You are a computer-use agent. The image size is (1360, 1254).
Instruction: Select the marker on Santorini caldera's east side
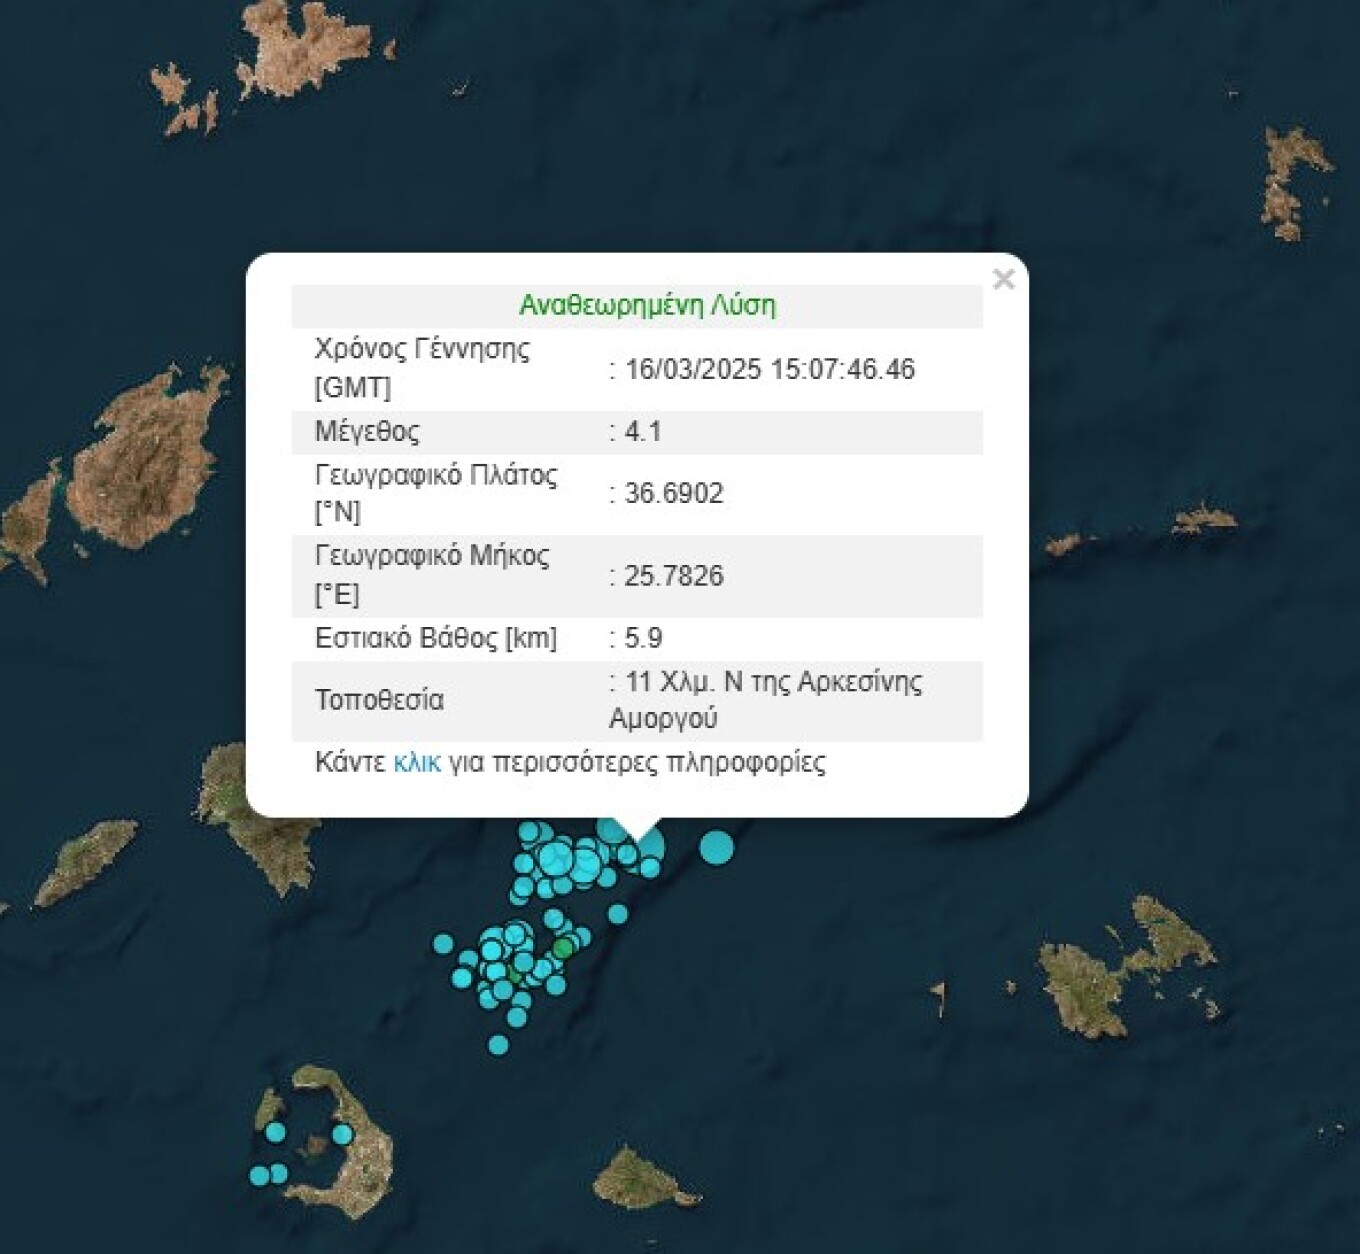tap(342, 1134)
